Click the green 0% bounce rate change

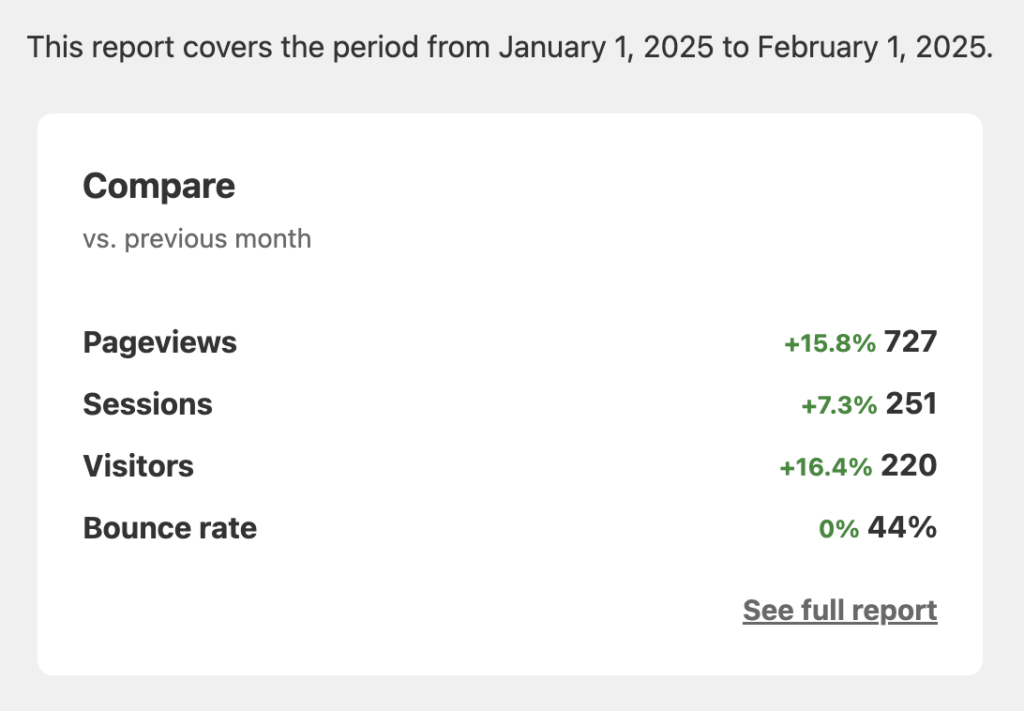(839, 529)
